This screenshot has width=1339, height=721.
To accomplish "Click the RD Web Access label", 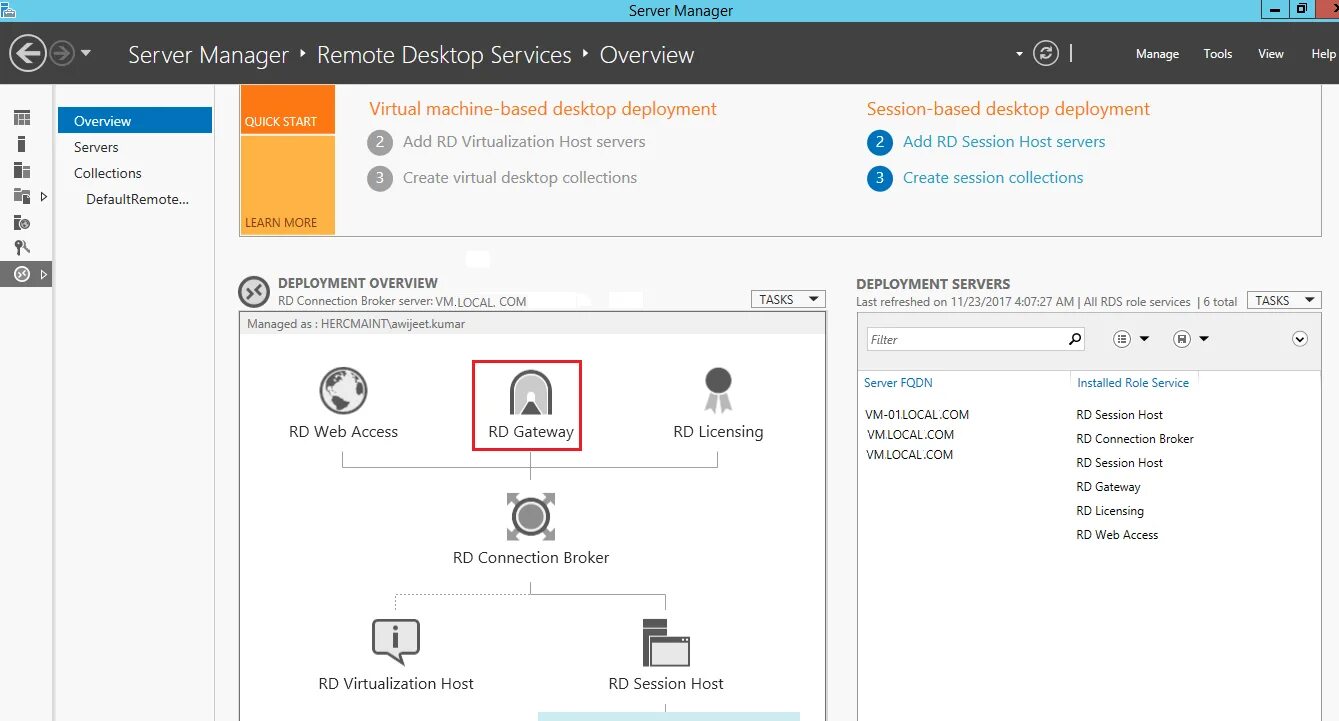I will pyautogui.click(x=343, y=432).
